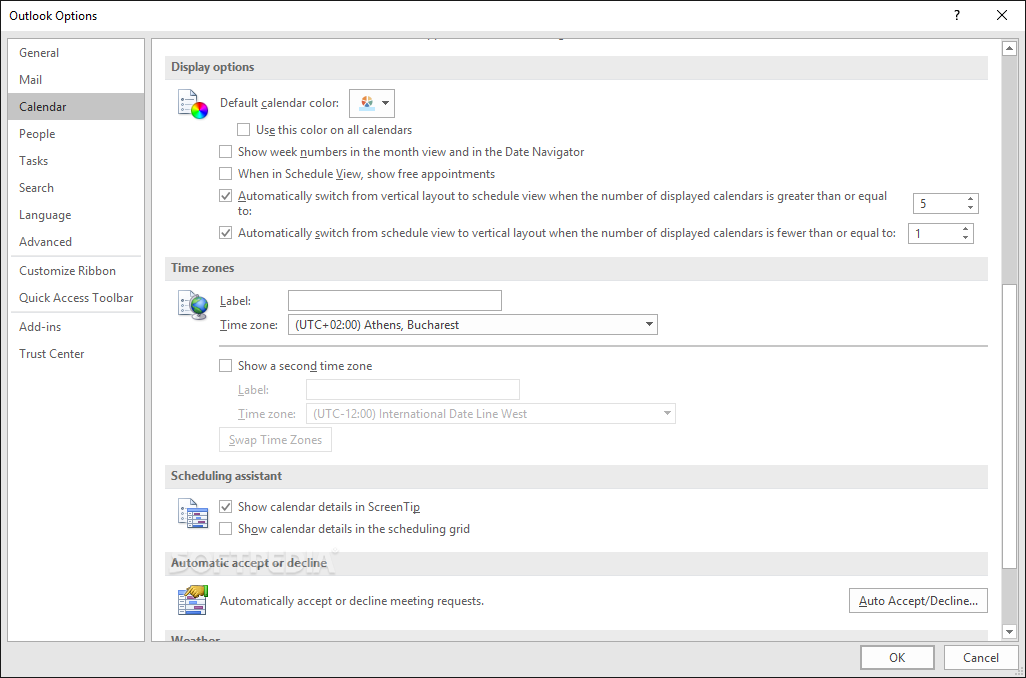Open the primary Time zone Athens, Bucharest dropdown
This screenshot has height=678, width=1026.
pyautogui.click(x=472, y=325)
